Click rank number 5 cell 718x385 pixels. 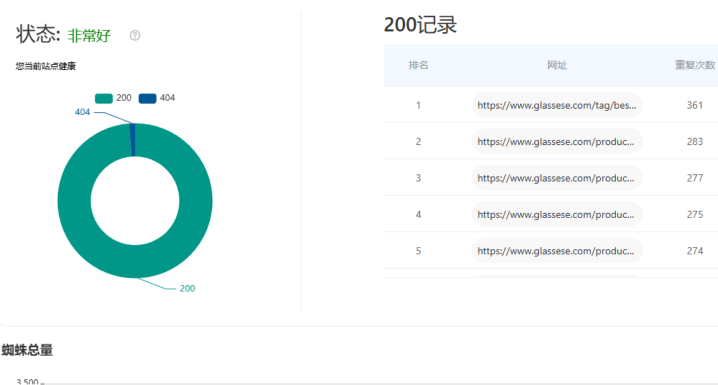point(418,251)
